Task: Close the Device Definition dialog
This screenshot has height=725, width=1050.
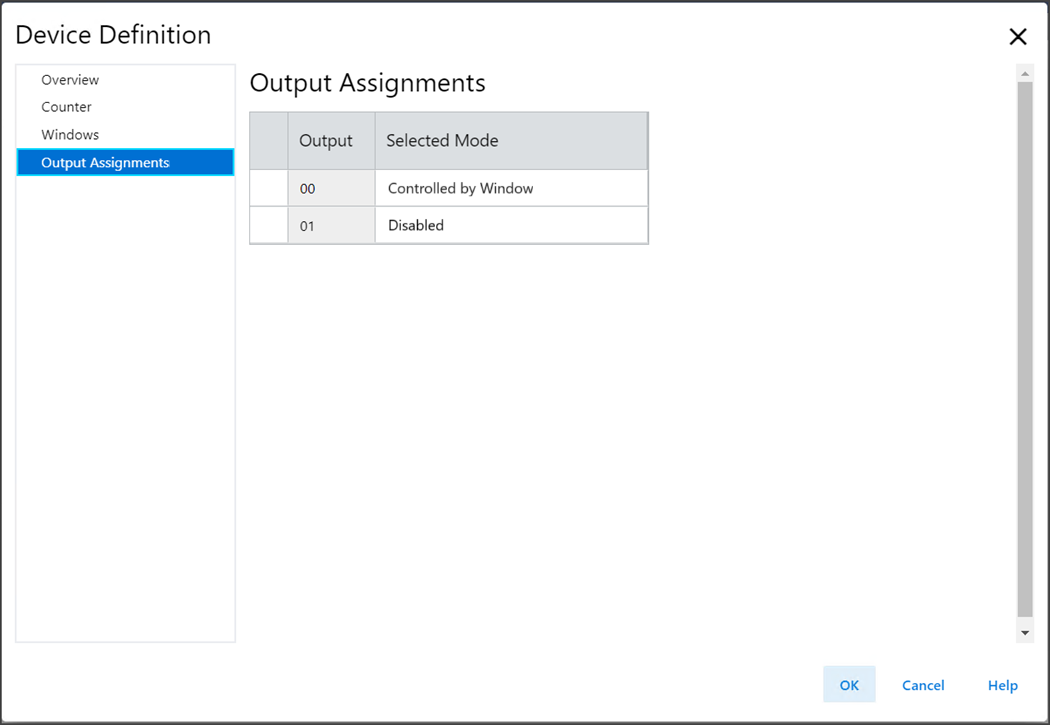Action: [1018, 37]
